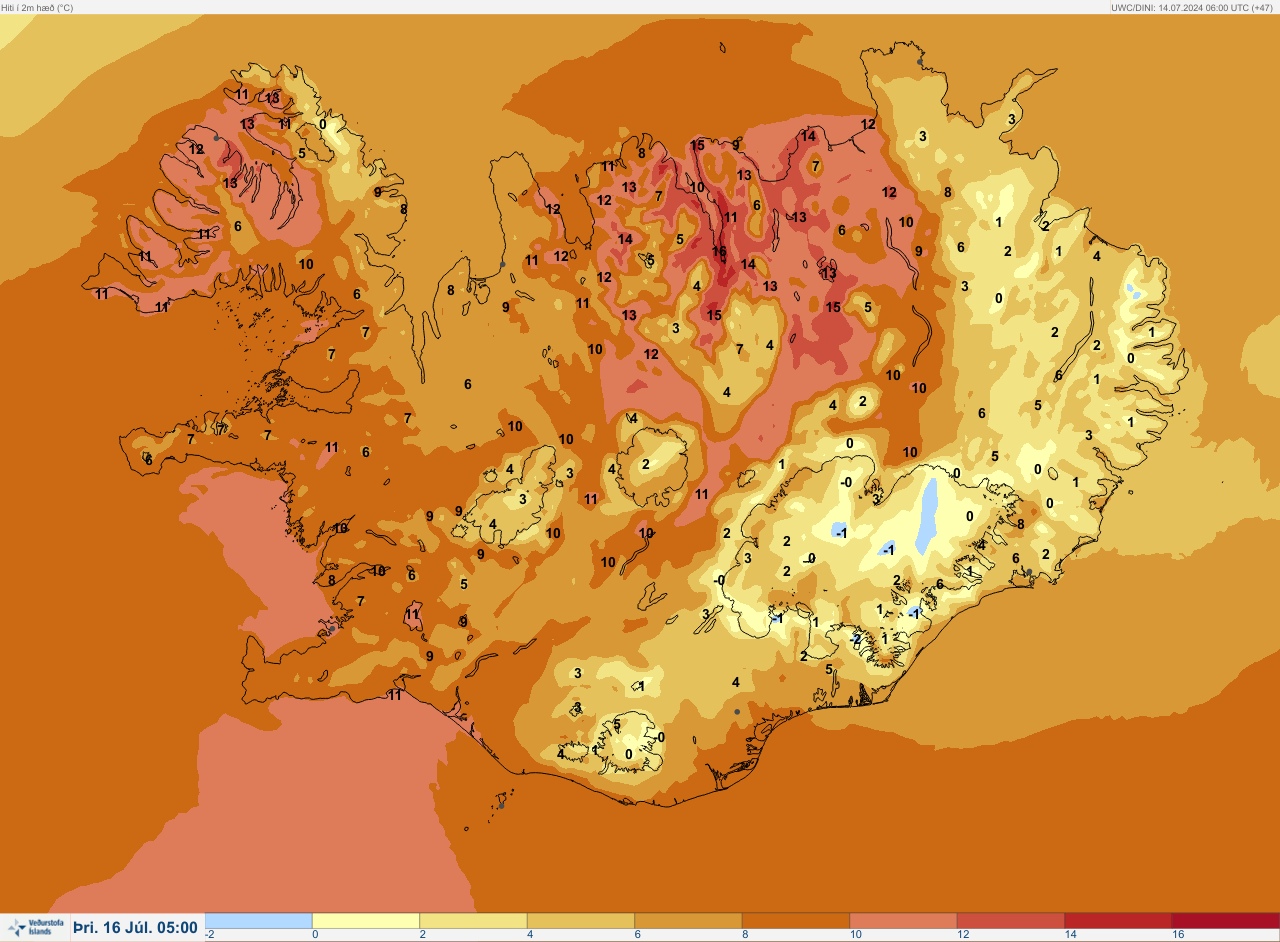
Task: Pick the 14 to 16 legend color swatch
Action: click(1118, 920)
